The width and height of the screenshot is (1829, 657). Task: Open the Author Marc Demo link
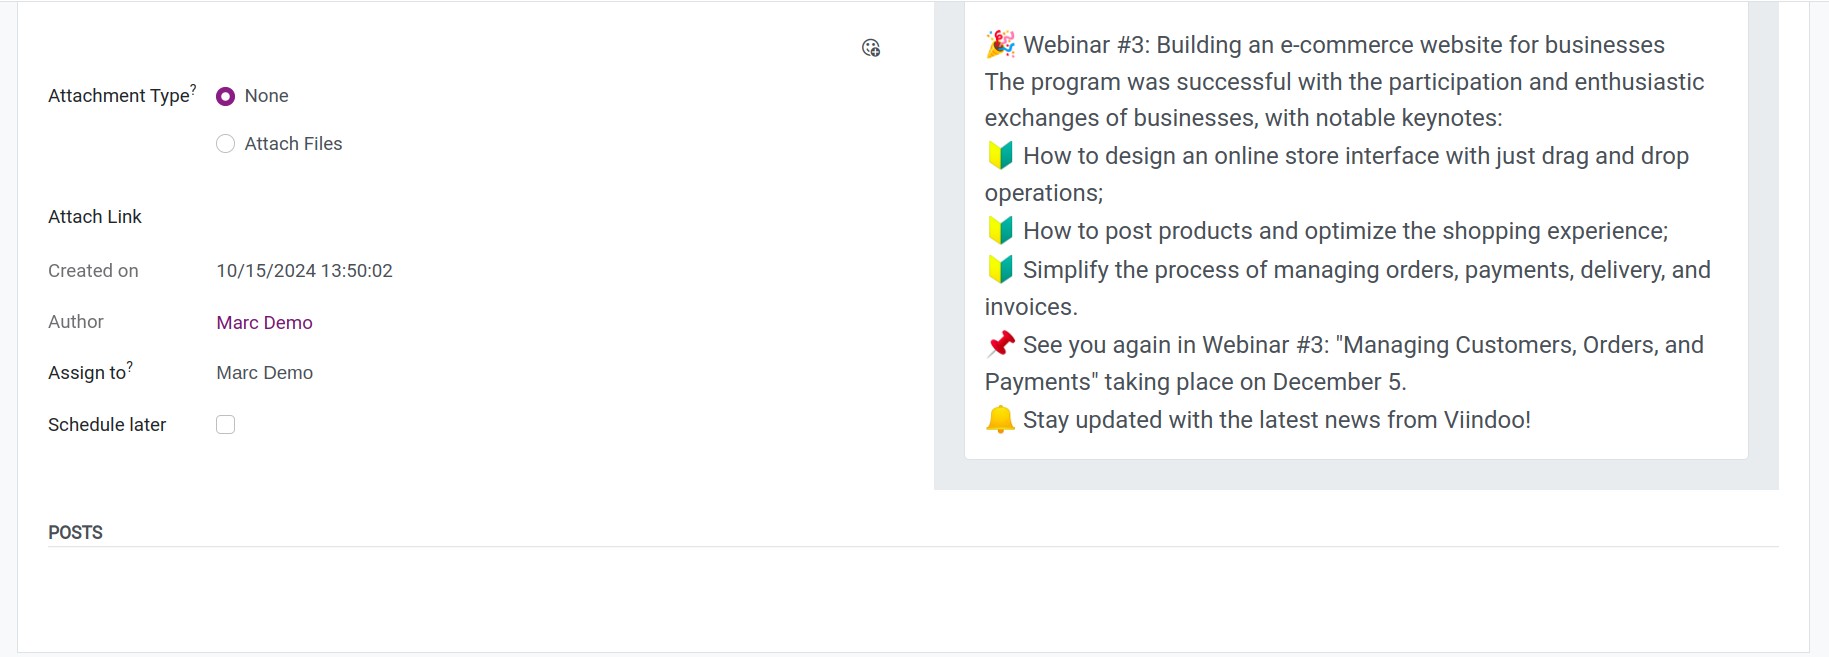(x=264, y=323)
